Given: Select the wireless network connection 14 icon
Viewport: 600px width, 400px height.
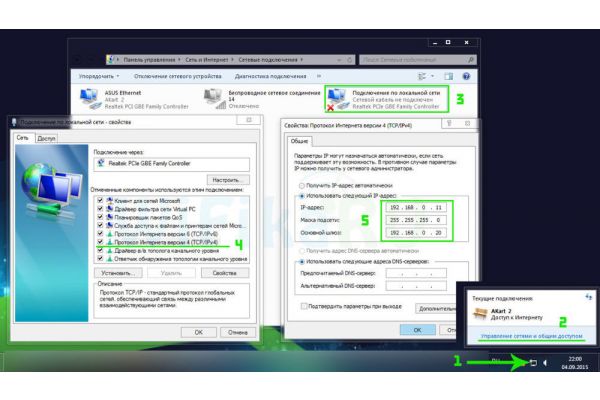Looking at the screenshot, I should pyautogui.click(x=214, y=99).
